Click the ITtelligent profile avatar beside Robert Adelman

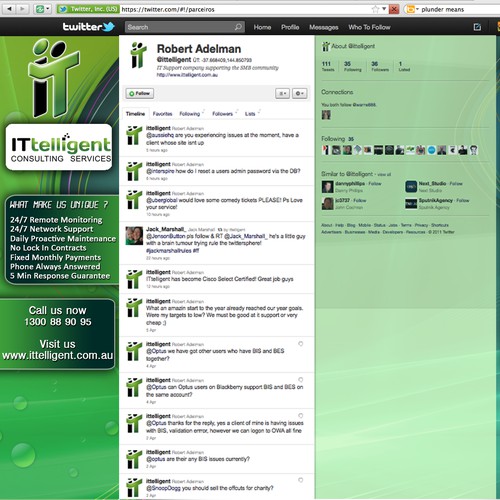(138, 55)
